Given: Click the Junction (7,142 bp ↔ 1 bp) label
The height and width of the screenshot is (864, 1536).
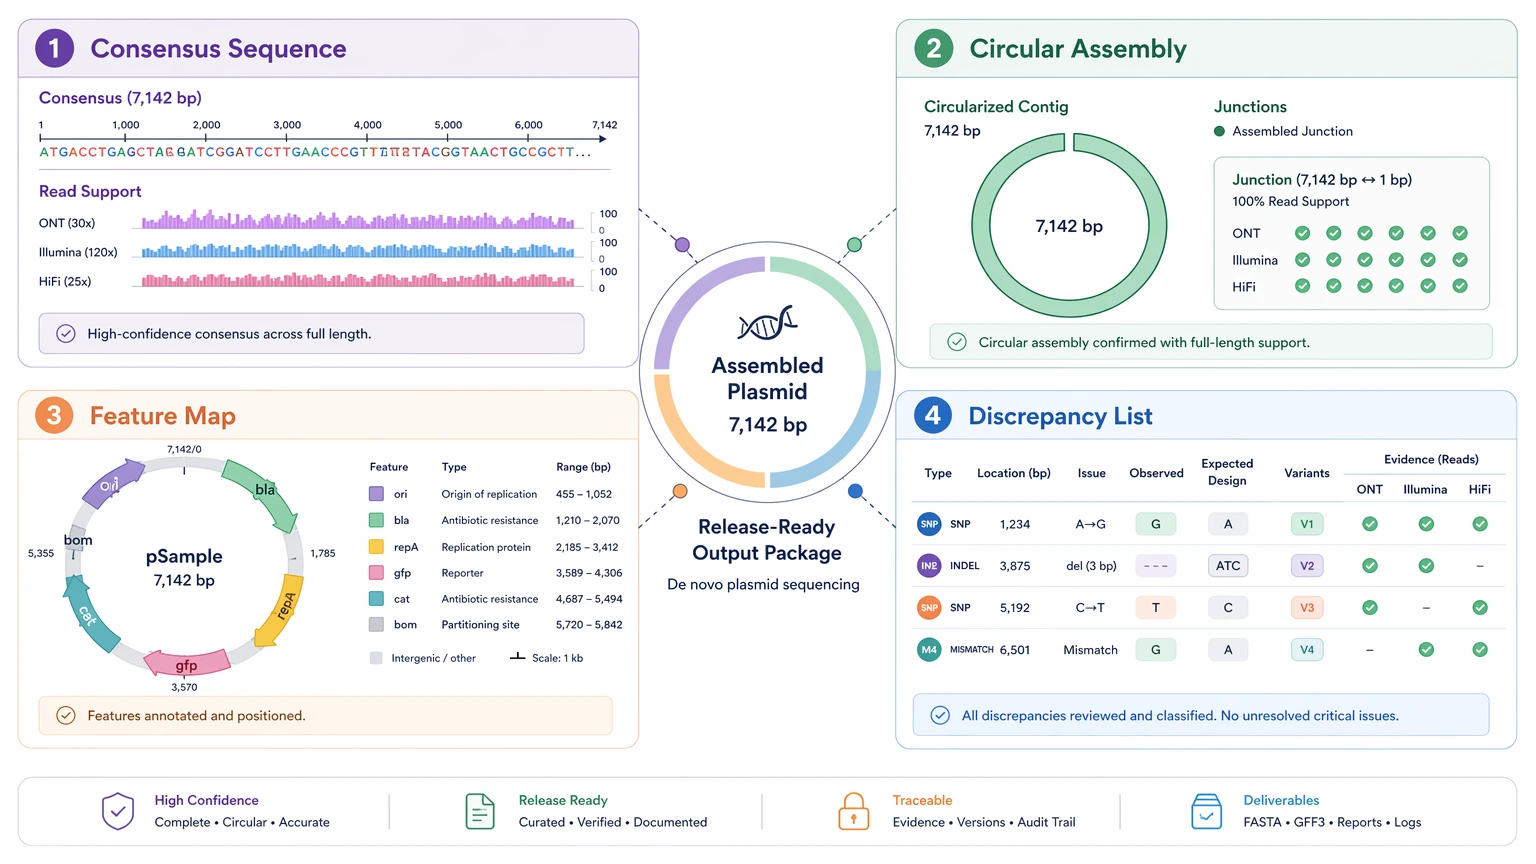Looking at the screenshot, I should click(x=1322, y=180).
